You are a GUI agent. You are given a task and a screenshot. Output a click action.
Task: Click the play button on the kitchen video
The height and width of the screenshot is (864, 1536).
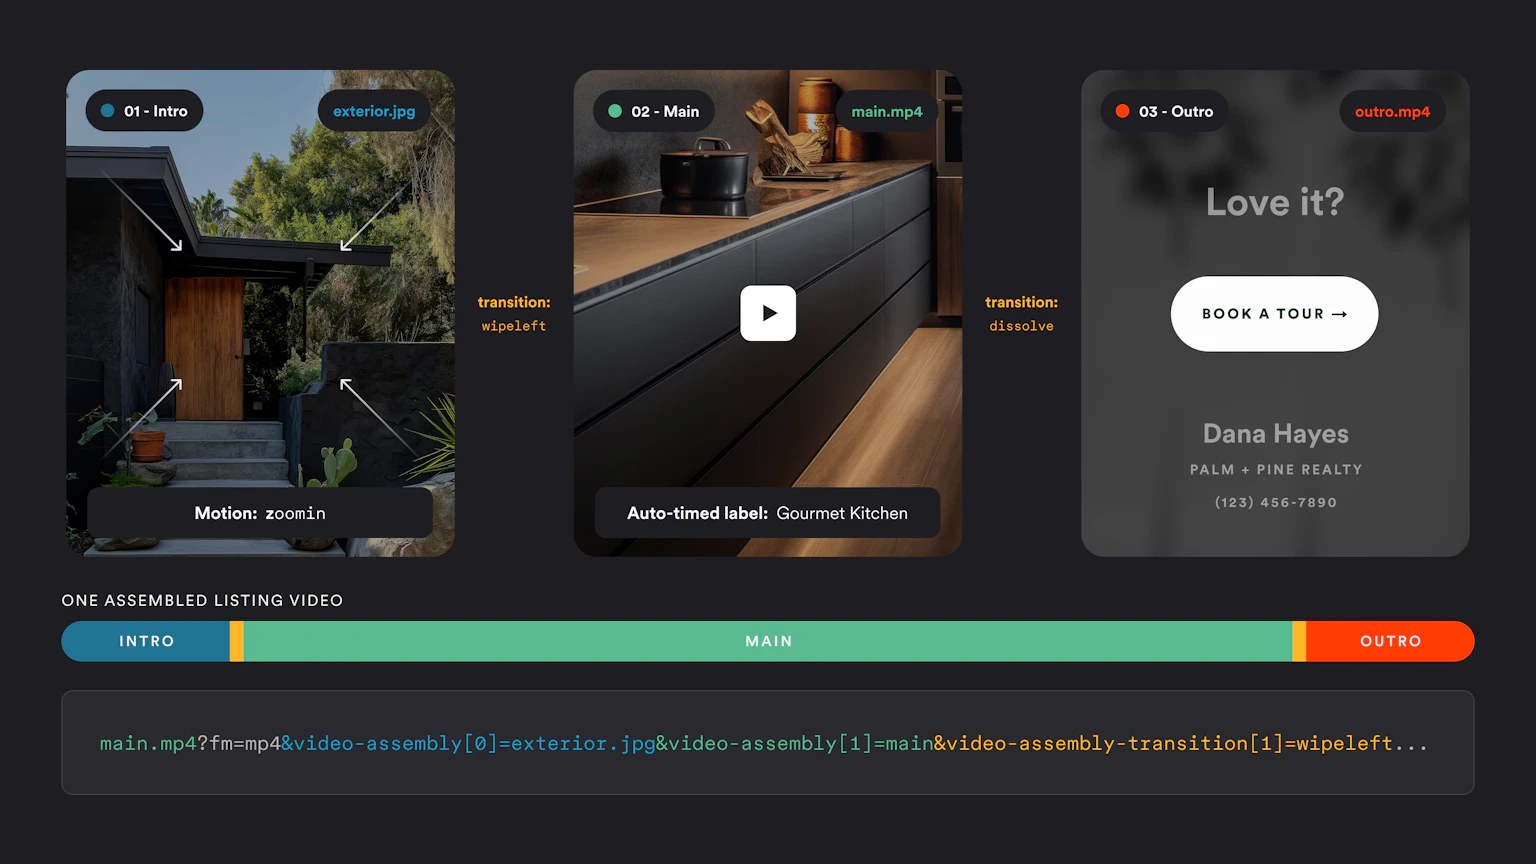pyautogui.click(x=768, y=313)
